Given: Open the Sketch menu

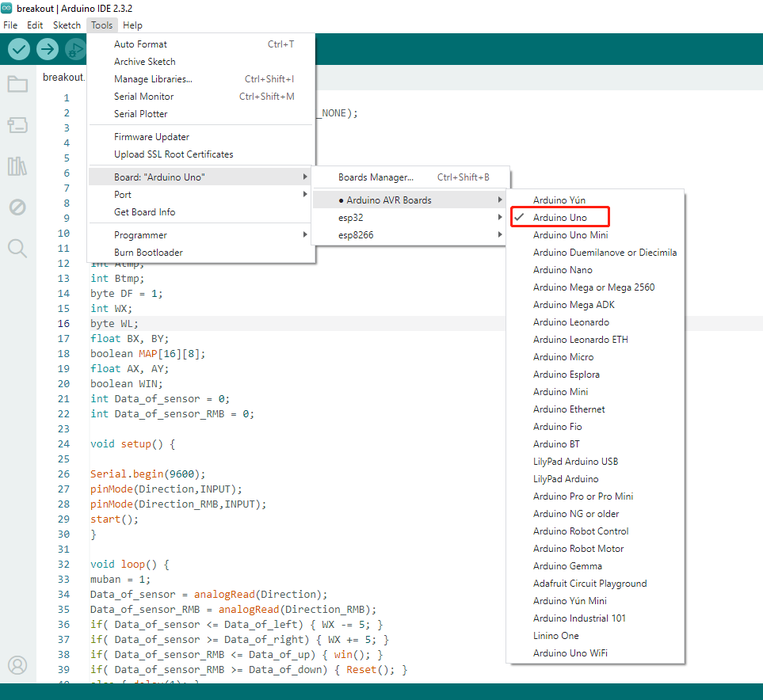Looking at the screenshot, I should [x=67, y=25].
